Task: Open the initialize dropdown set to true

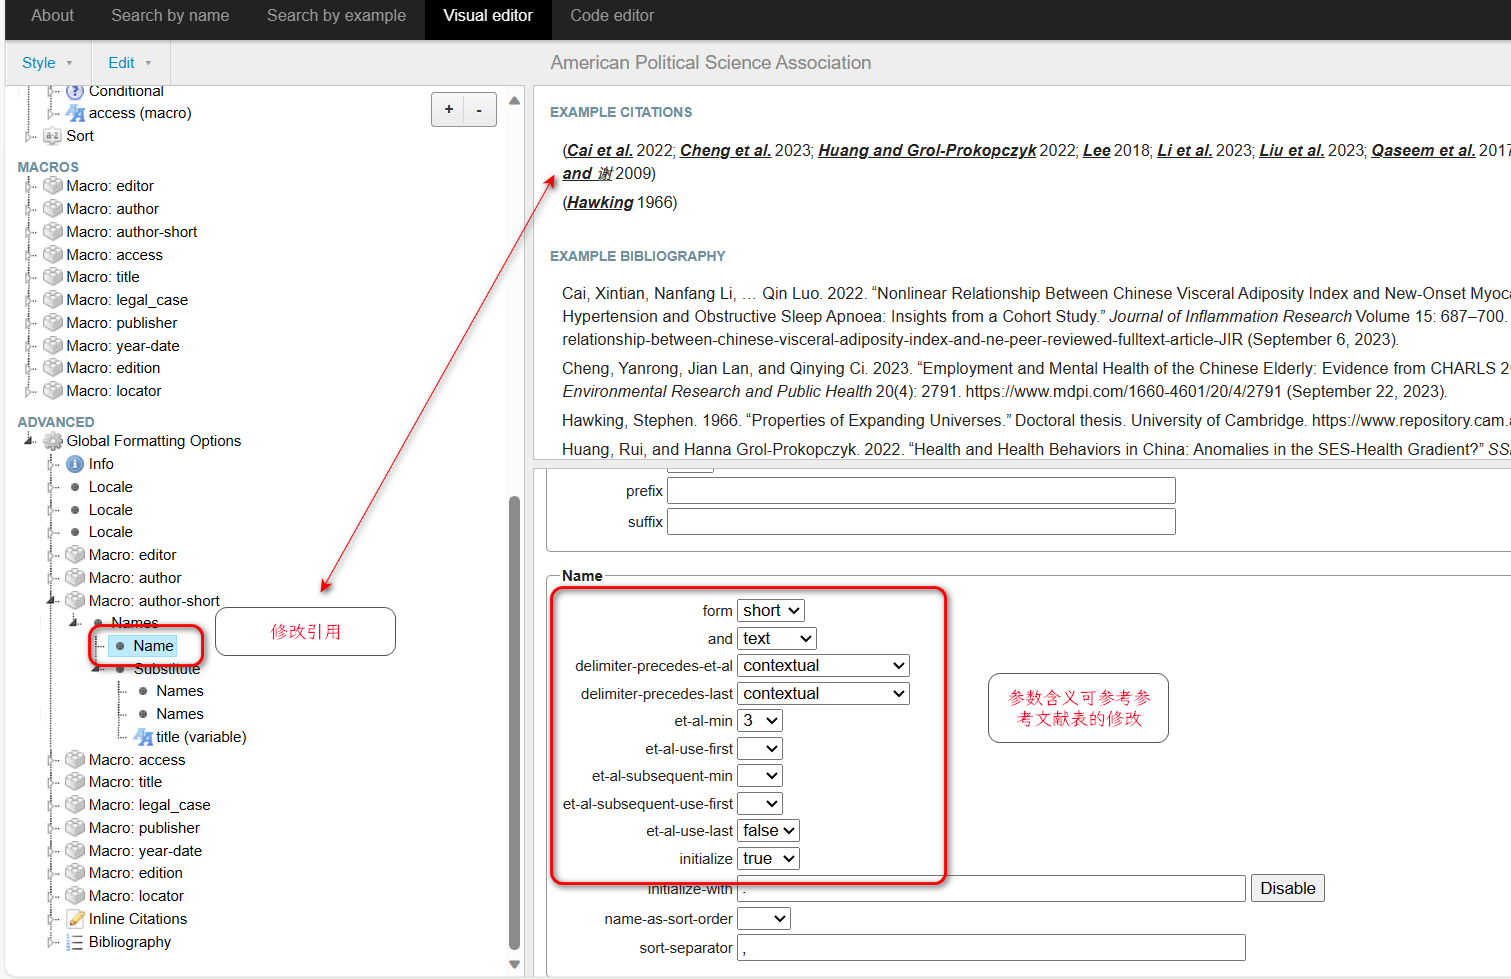Action: 768,858
